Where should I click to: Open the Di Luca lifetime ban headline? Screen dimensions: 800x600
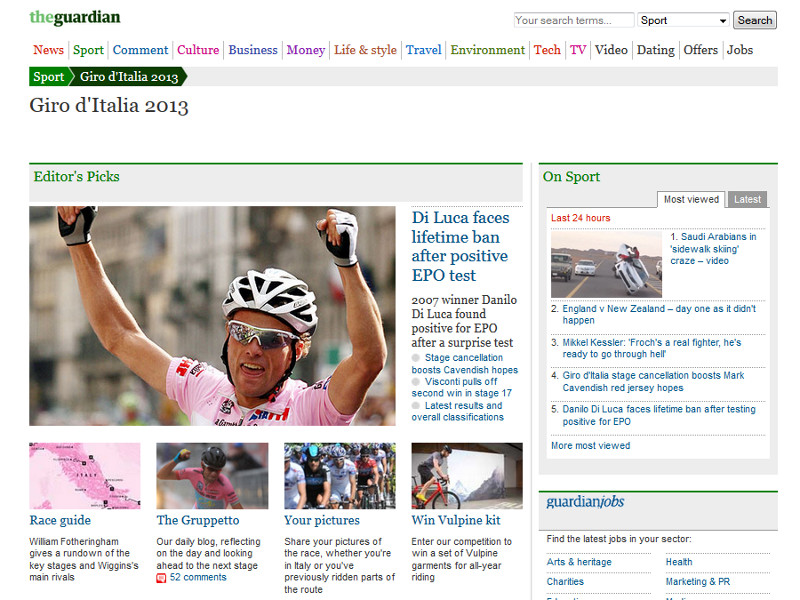pos(460,246)
